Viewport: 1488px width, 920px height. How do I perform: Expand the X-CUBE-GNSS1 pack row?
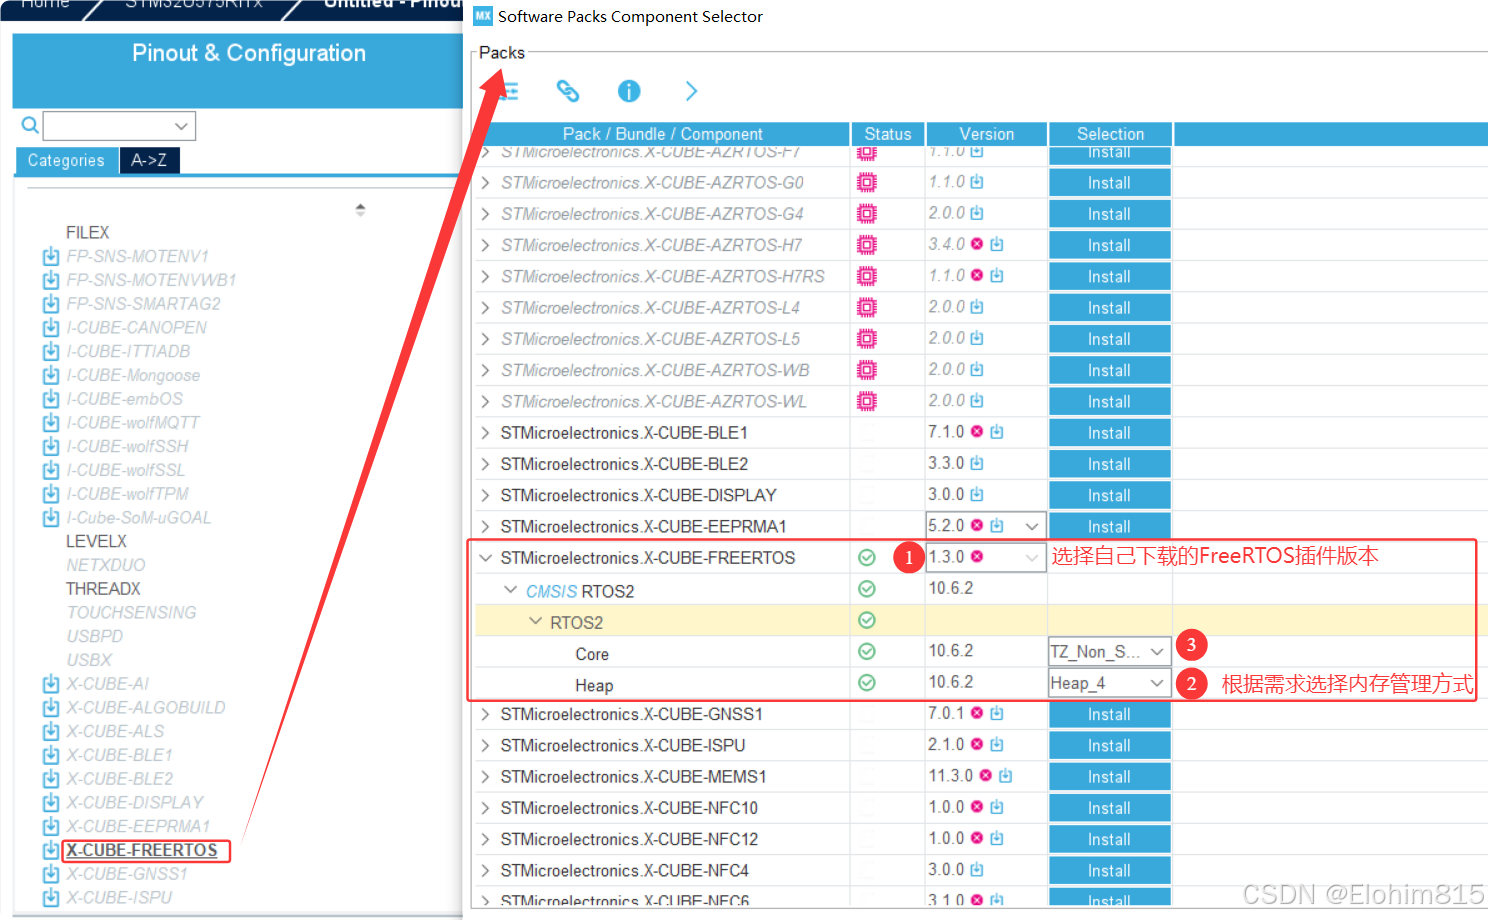pos(486,714)
